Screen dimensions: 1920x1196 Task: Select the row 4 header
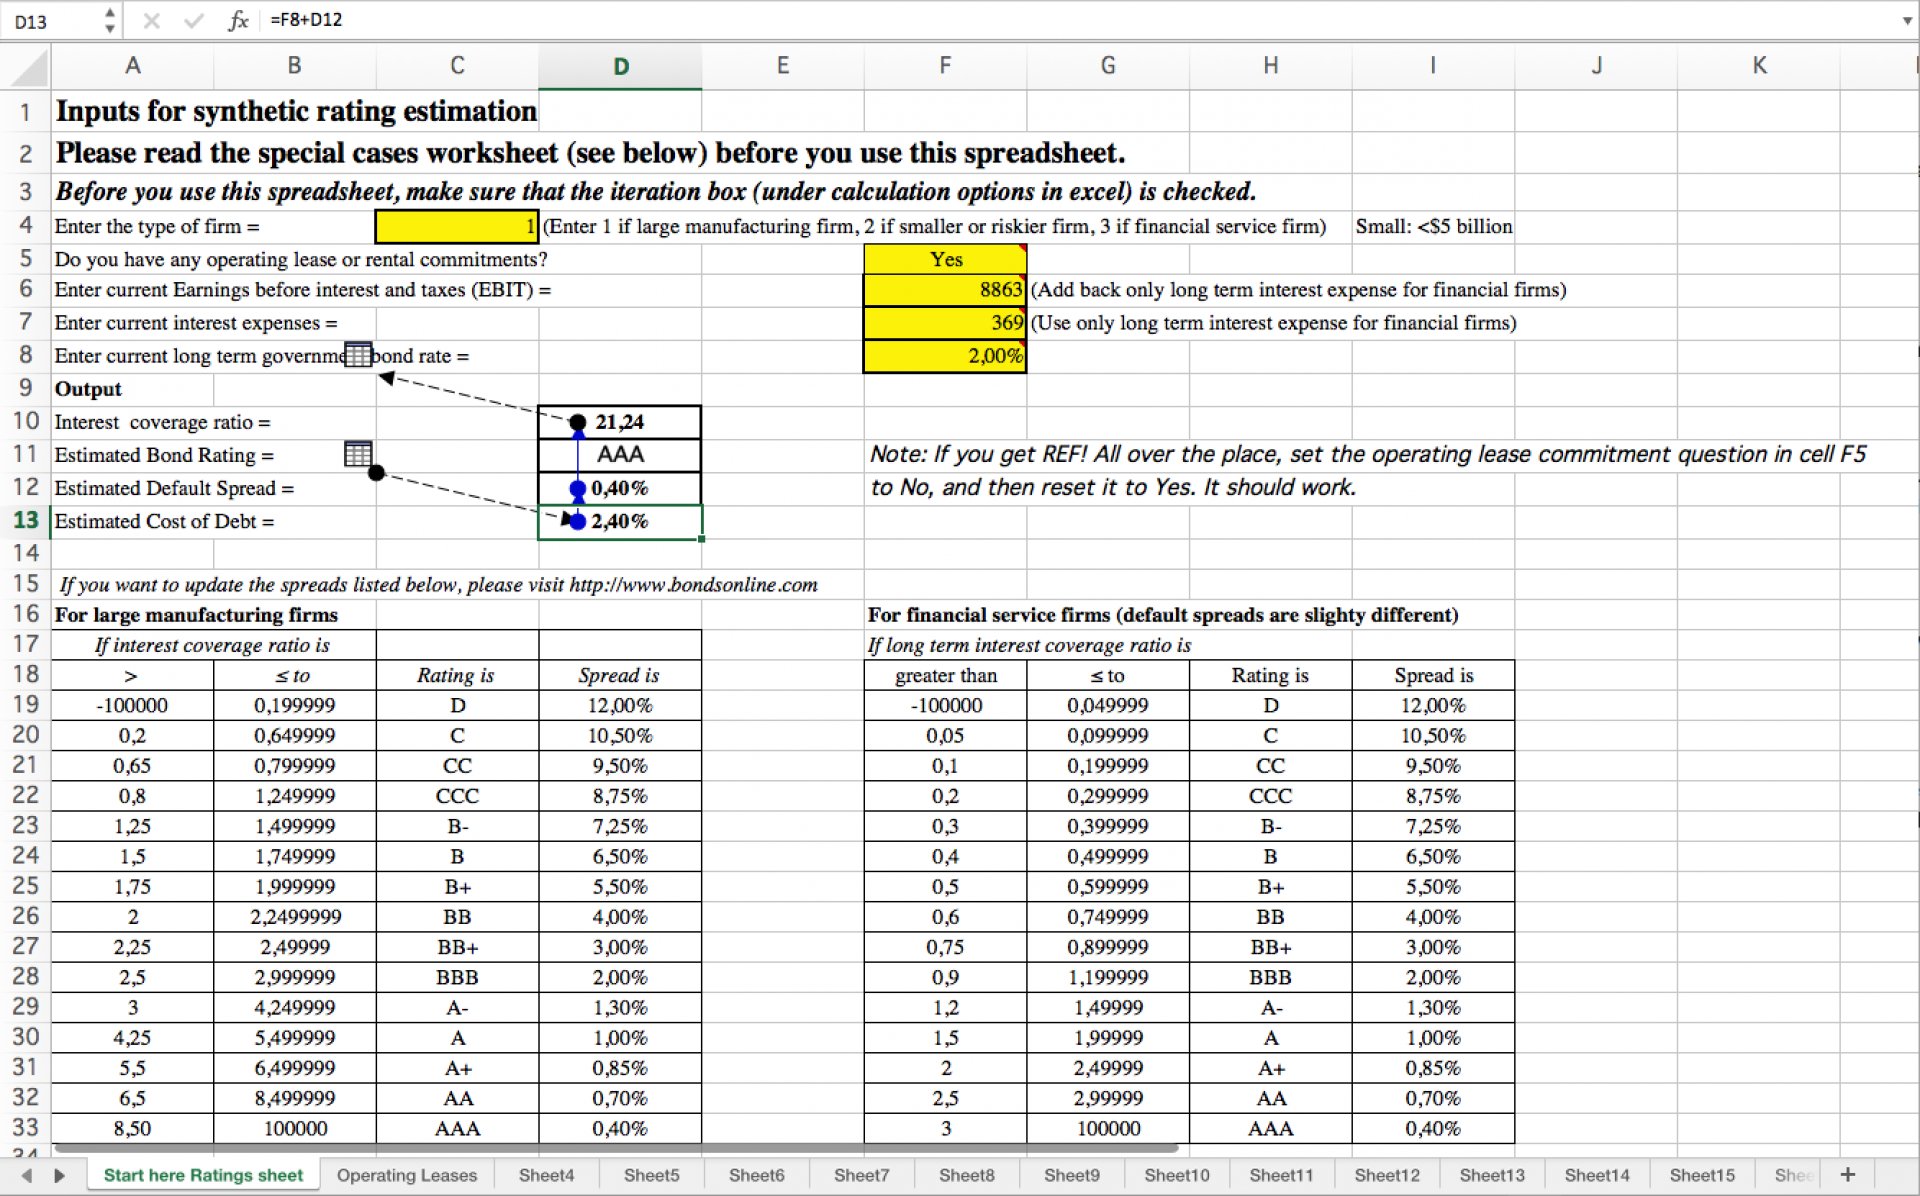[x=26, y=225]
